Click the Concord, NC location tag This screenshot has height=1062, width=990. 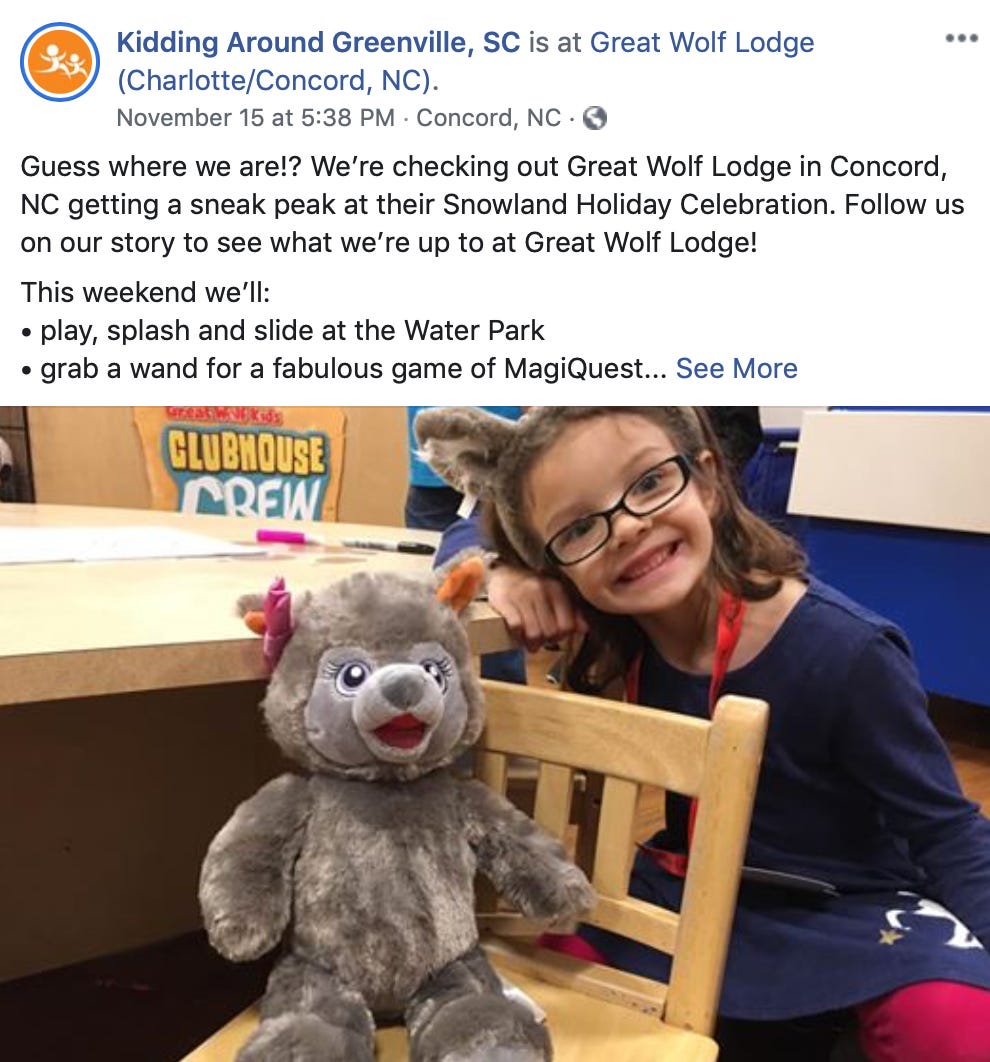[x=488, y=118]
